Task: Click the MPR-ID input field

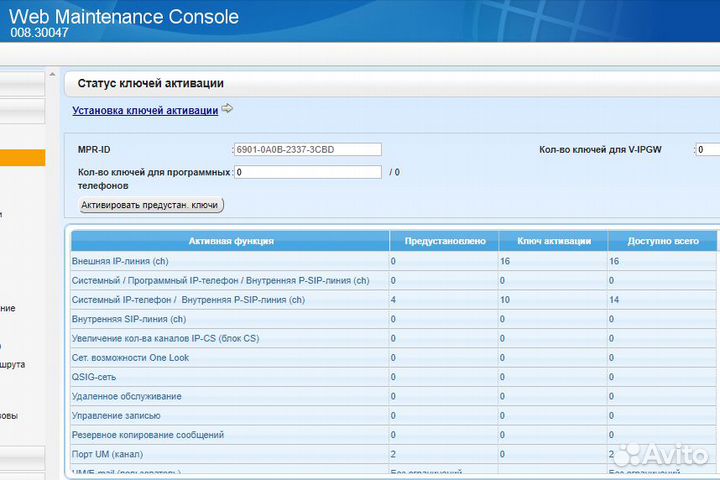Action: click(x=307, y=150)
